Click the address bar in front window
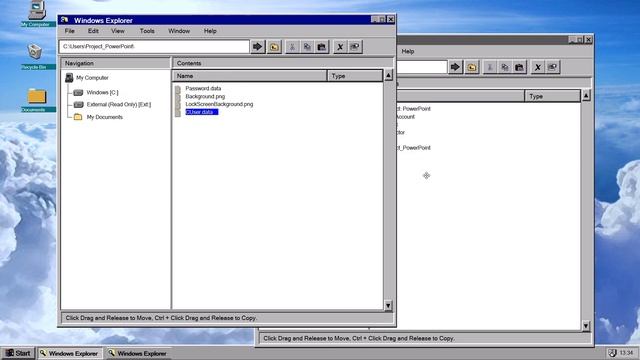The width and height of the screenshot is (640, 360). point(154,47)
